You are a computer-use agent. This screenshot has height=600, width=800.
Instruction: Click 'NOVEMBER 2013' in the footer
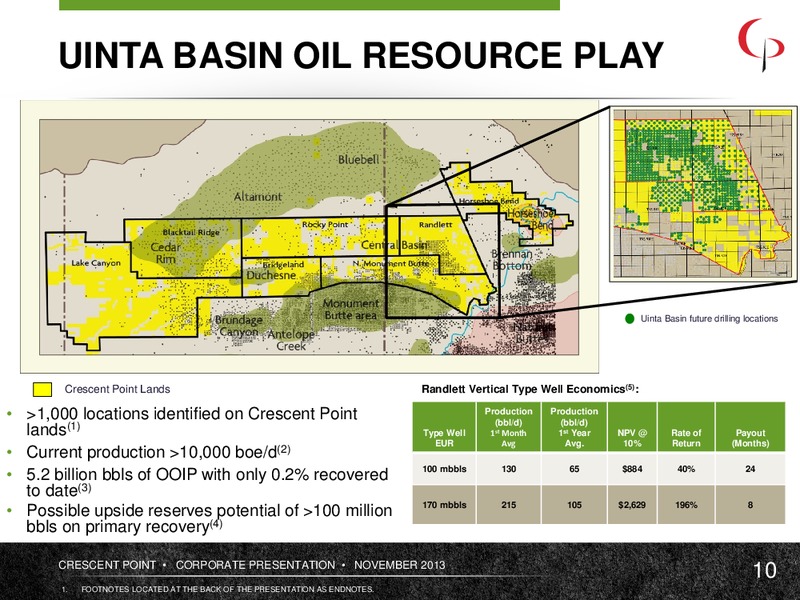(x=399, y=565)
